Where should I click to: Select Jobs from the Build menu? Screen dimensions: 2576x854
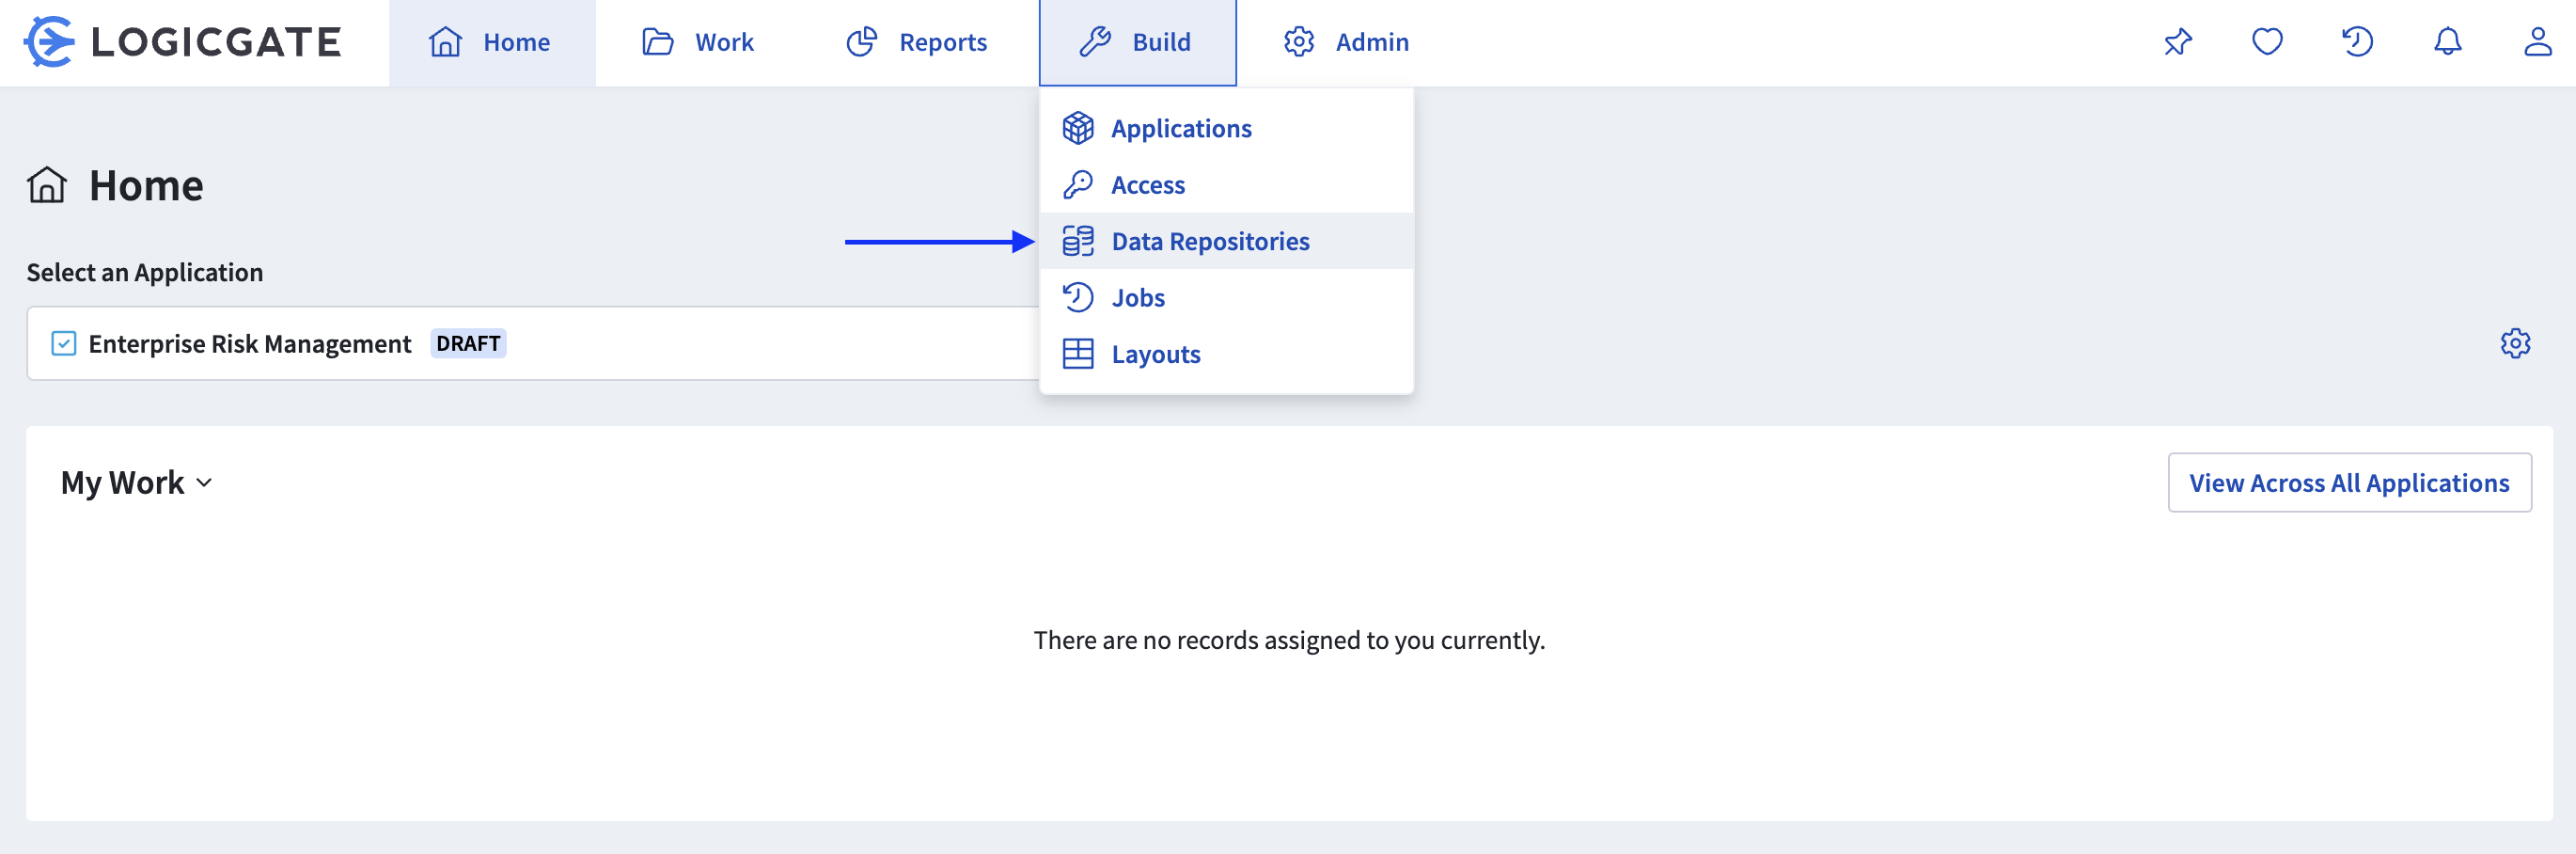(1137, 297)
